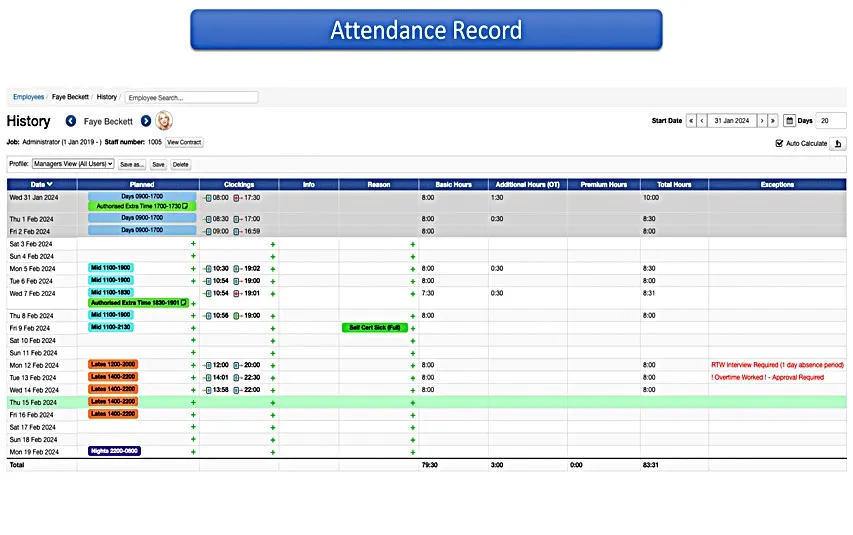Open the Profile Managers View dropdown
This screenshot has height=535, width=853.
coord(73,164)
